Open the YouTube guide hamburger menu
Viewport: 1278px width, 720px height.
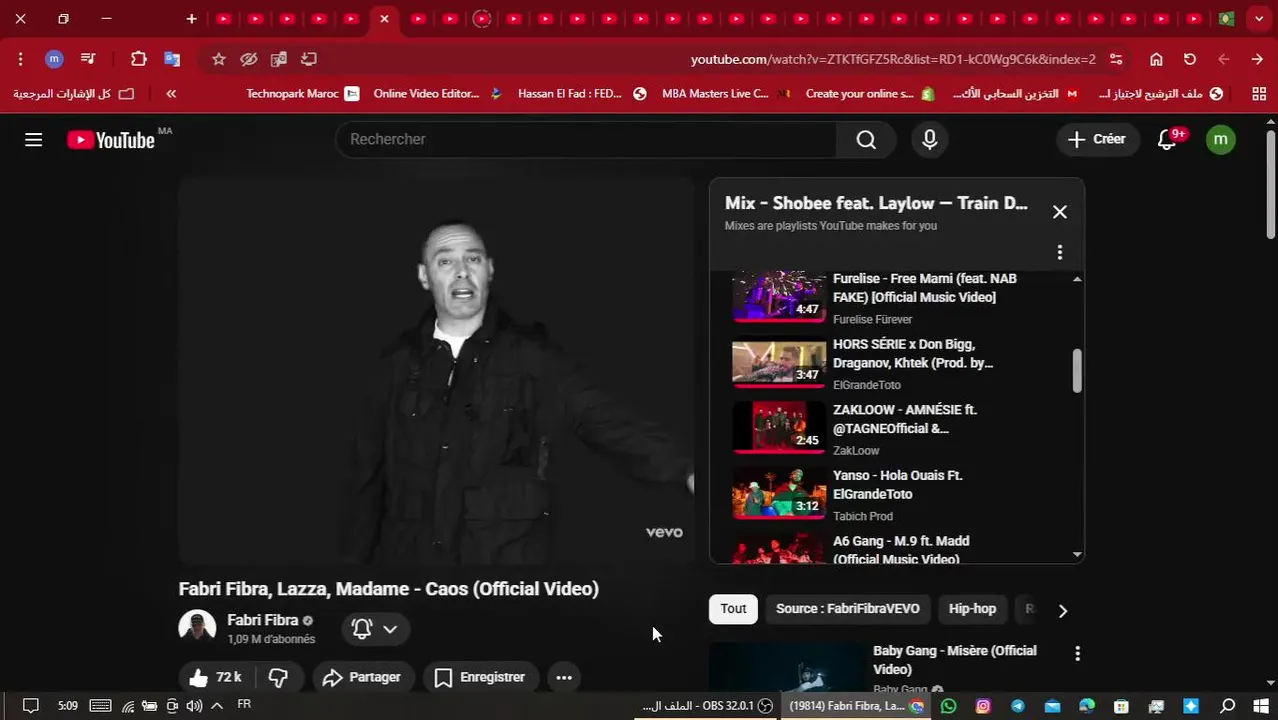(34, 139)
